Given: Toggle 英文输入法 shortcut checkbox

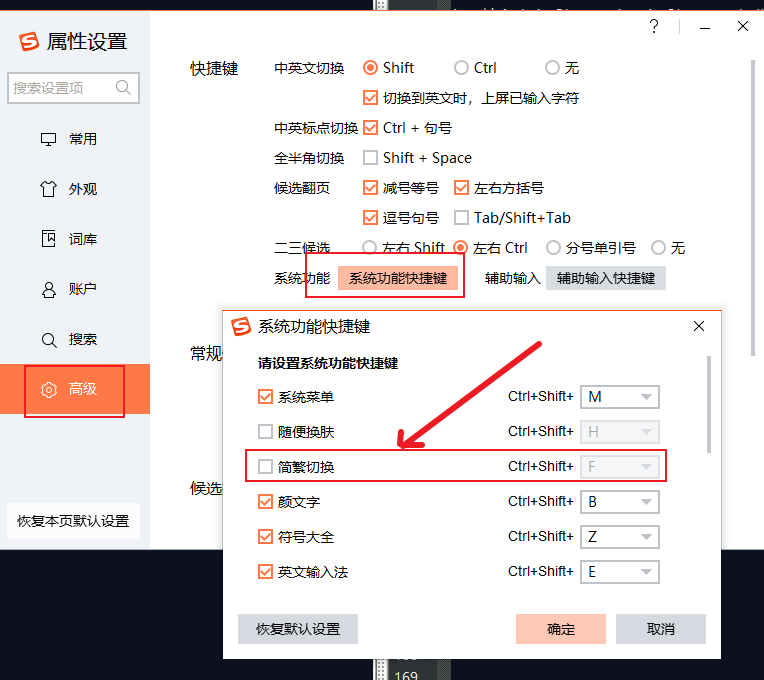Looking at the screenshot, I should [265, 571].
